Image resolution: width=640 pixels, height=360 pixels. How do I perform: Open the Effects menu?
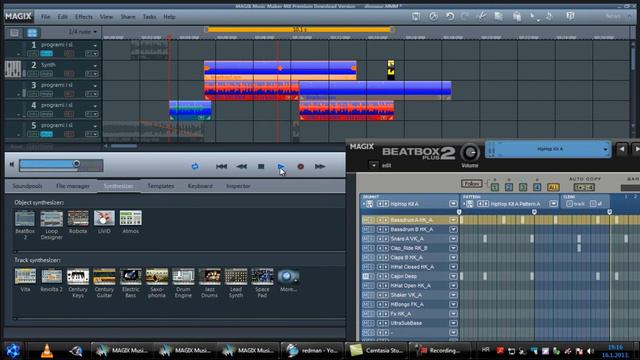pos(84,17)
